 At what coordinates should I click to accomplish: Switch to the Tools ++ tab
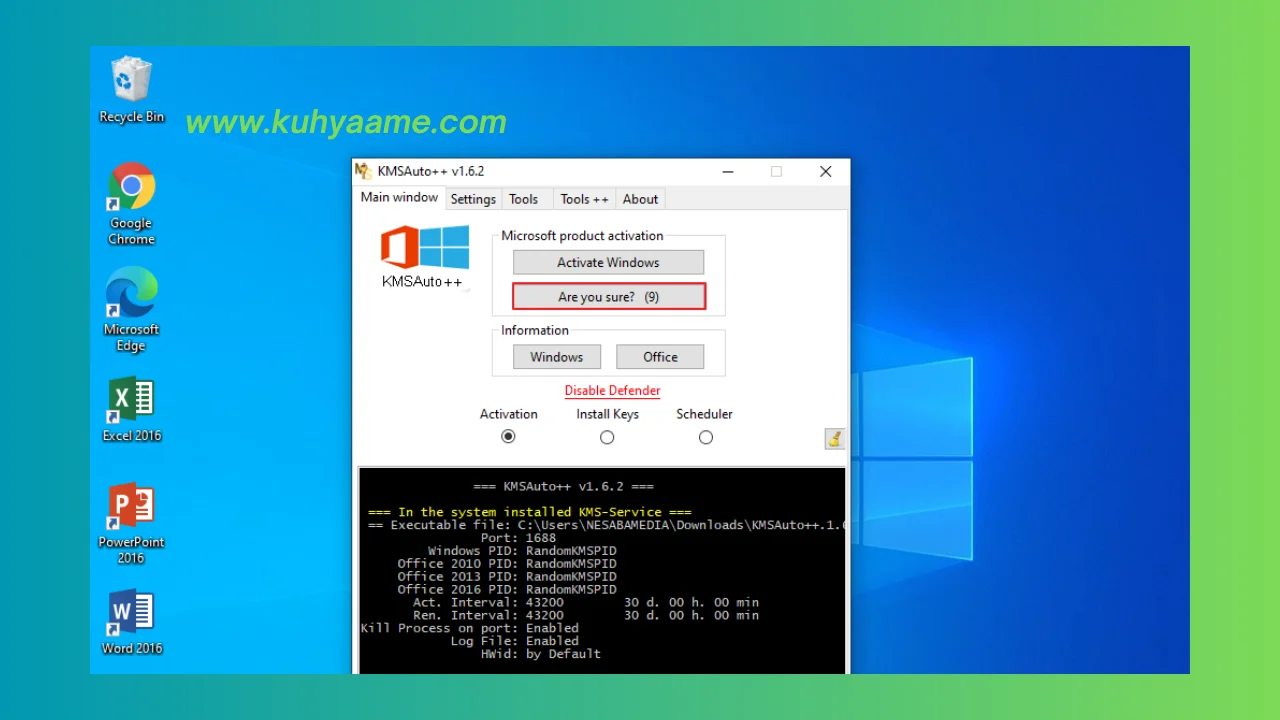click(584, 199)
